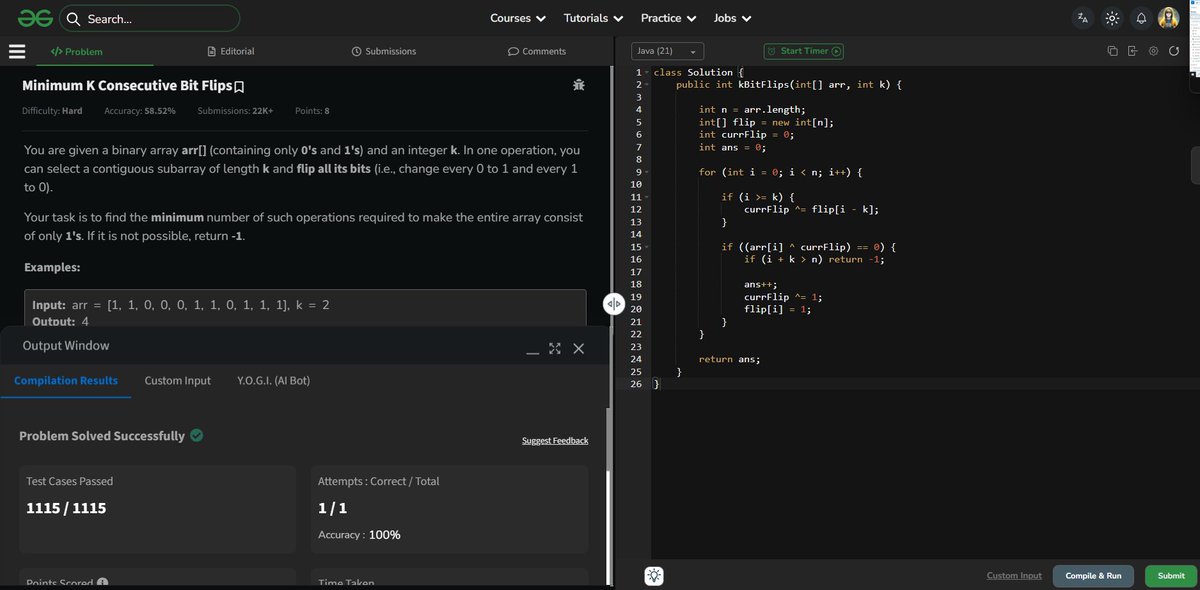Viewport: 1200px width, 590px height.
Task: Click the 'ans++;' code line
Action: click(761, 284)
